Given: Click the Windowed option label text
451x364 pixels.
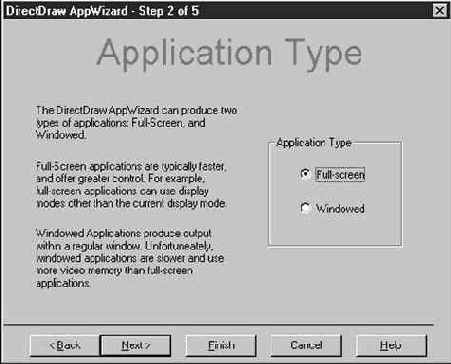Looking at the screenshot, I should (x=340, y=209).
